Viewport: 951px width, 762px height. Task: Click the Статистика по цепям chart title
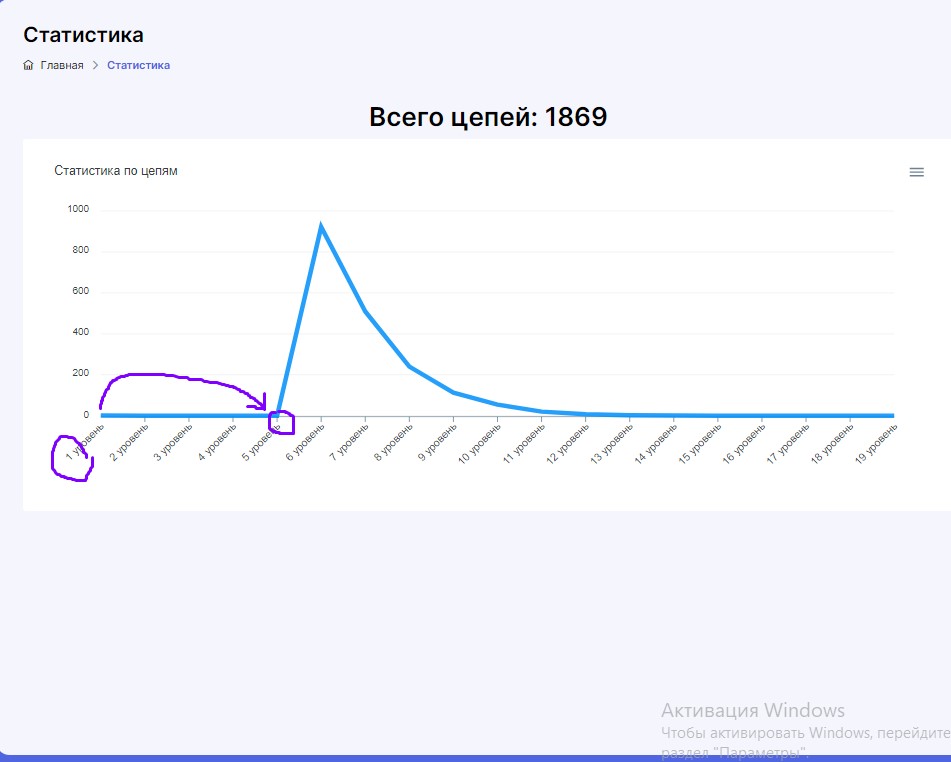tap(116, 170)
